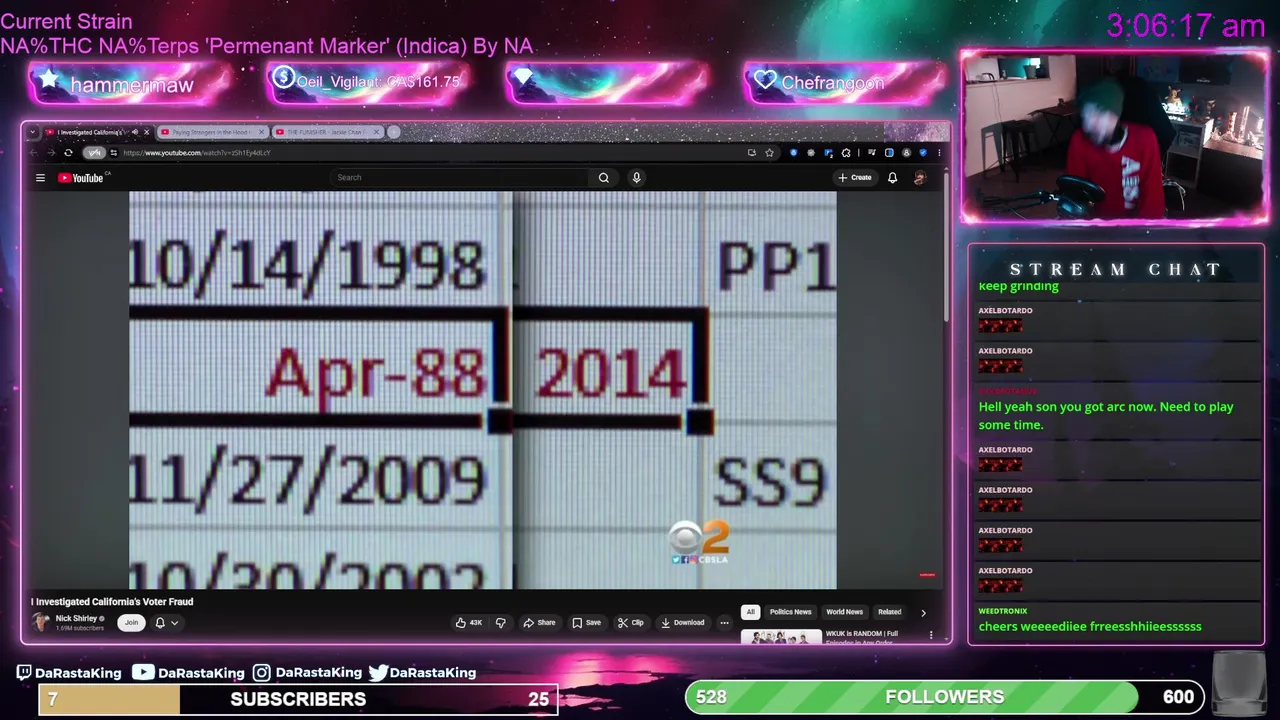The image size is (1280, 720).
Task: Select the Related chip
Action: [889, 612]
